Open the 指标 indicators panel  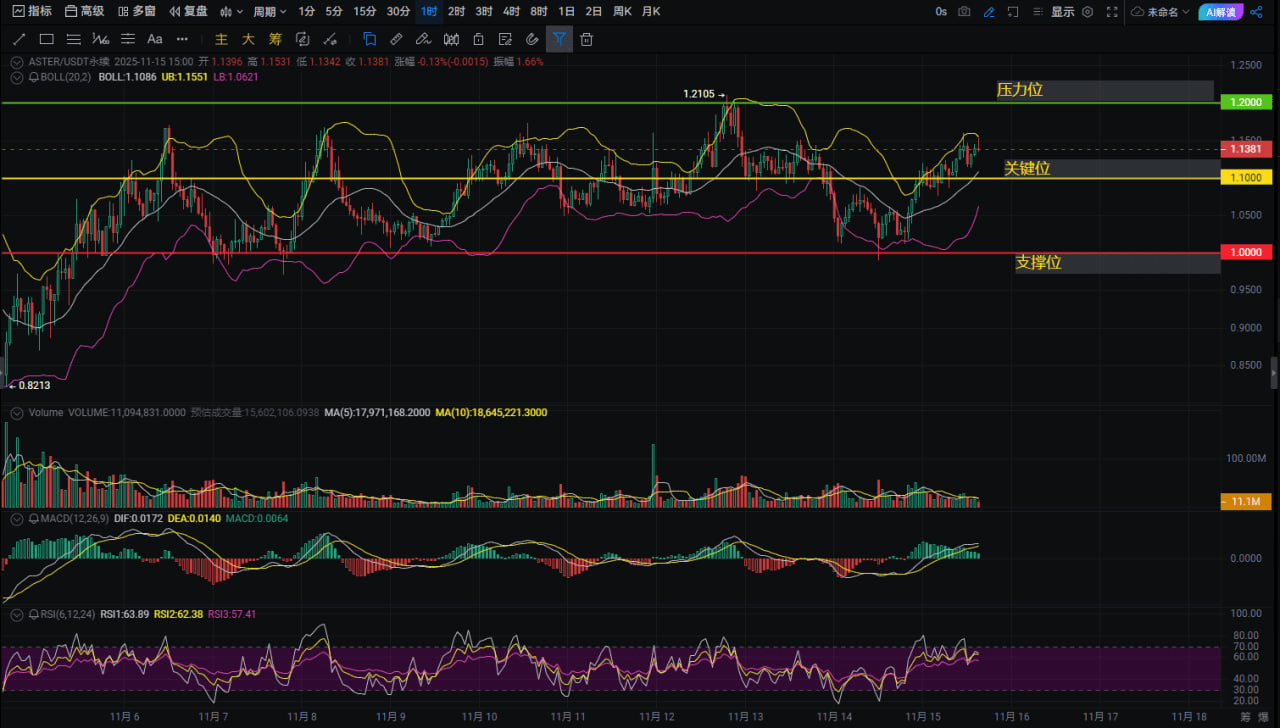33,12
